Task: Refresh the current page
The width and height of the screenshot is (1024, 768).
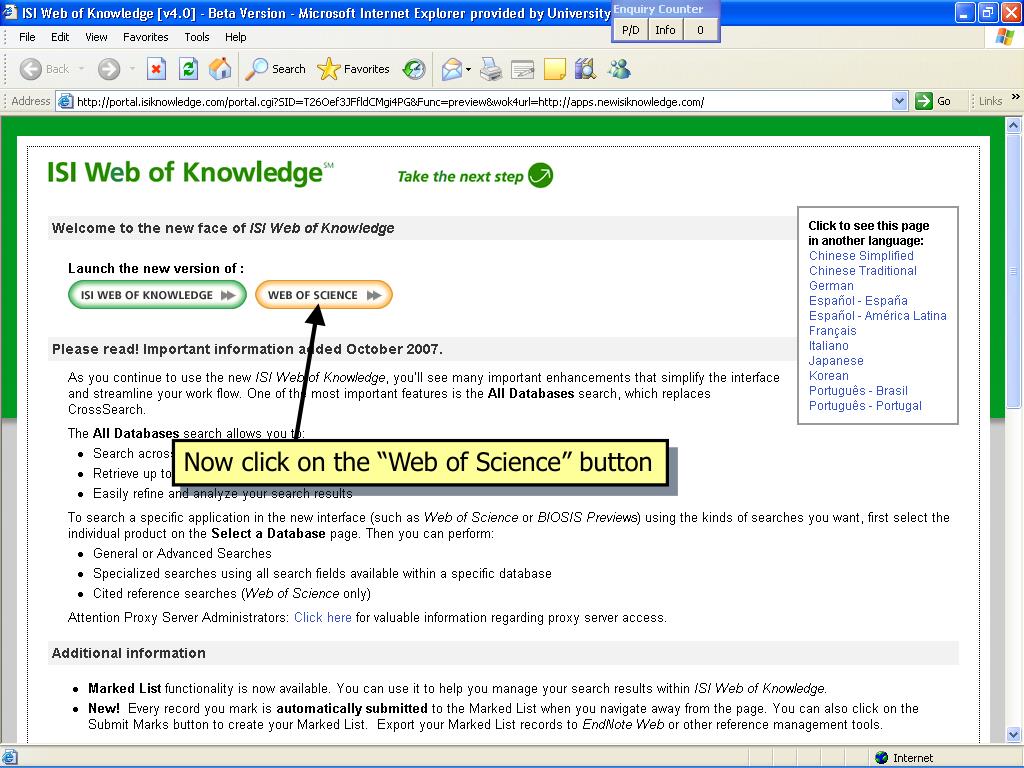Action: [x=188, y=69]
